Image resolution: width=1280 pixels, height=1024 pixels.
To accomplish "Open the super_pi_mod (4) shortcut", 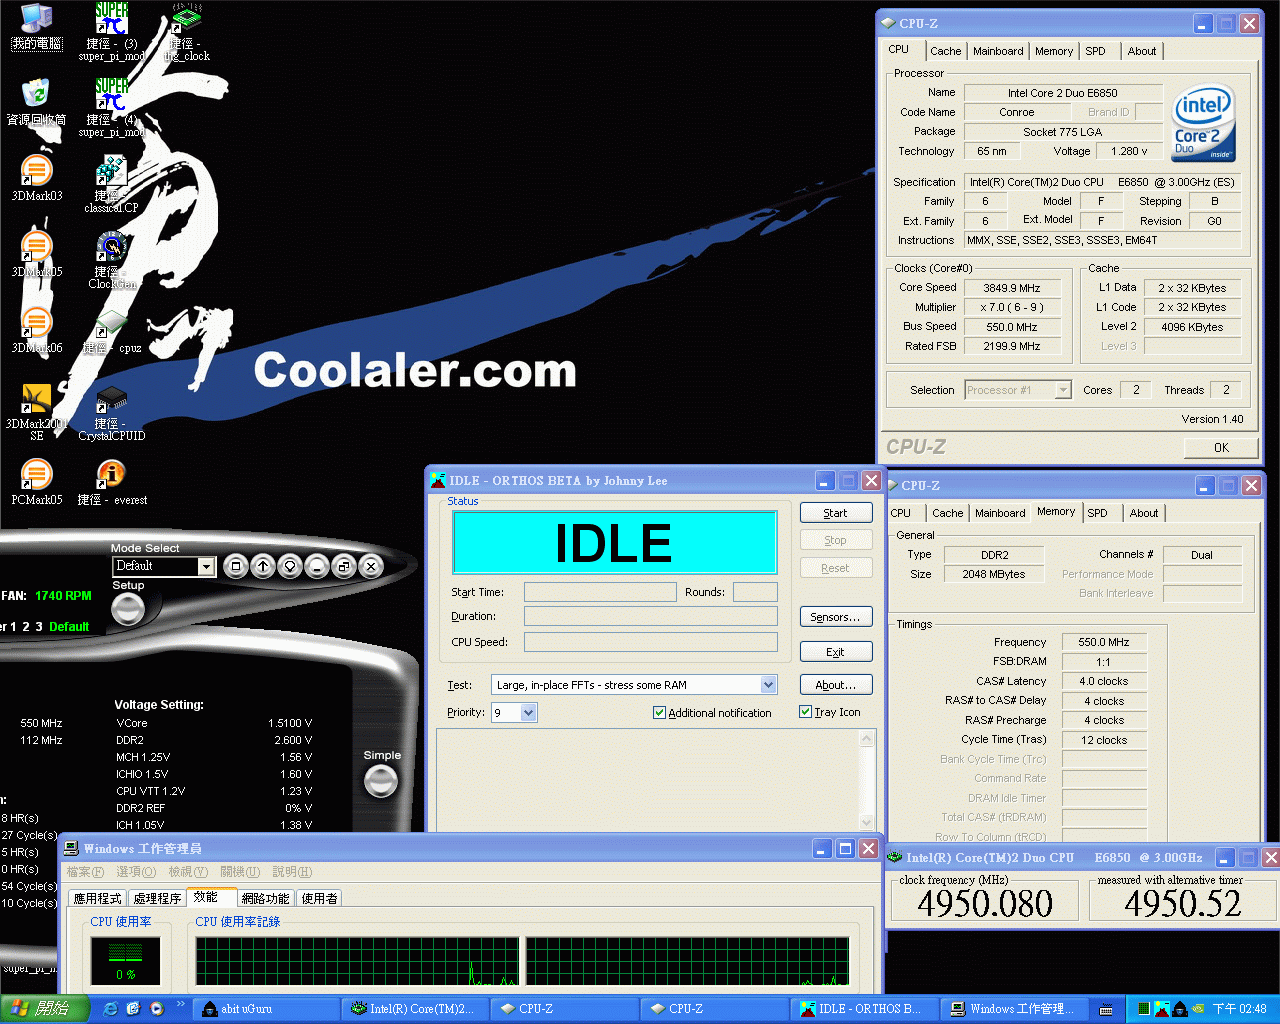I will 111,108.
